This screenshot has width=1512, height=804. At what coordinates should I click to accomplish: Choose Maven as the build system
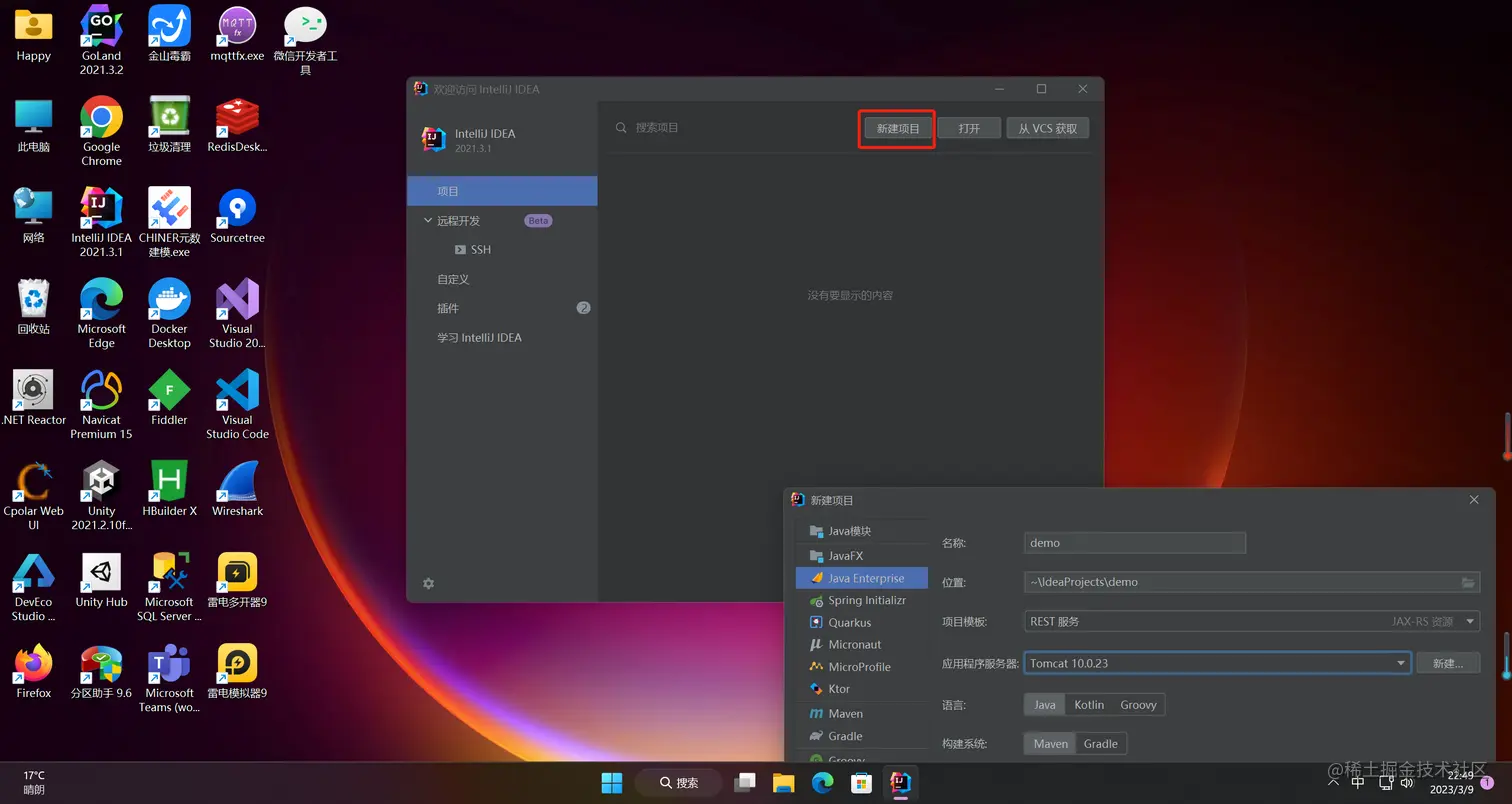click(1050, 744)
